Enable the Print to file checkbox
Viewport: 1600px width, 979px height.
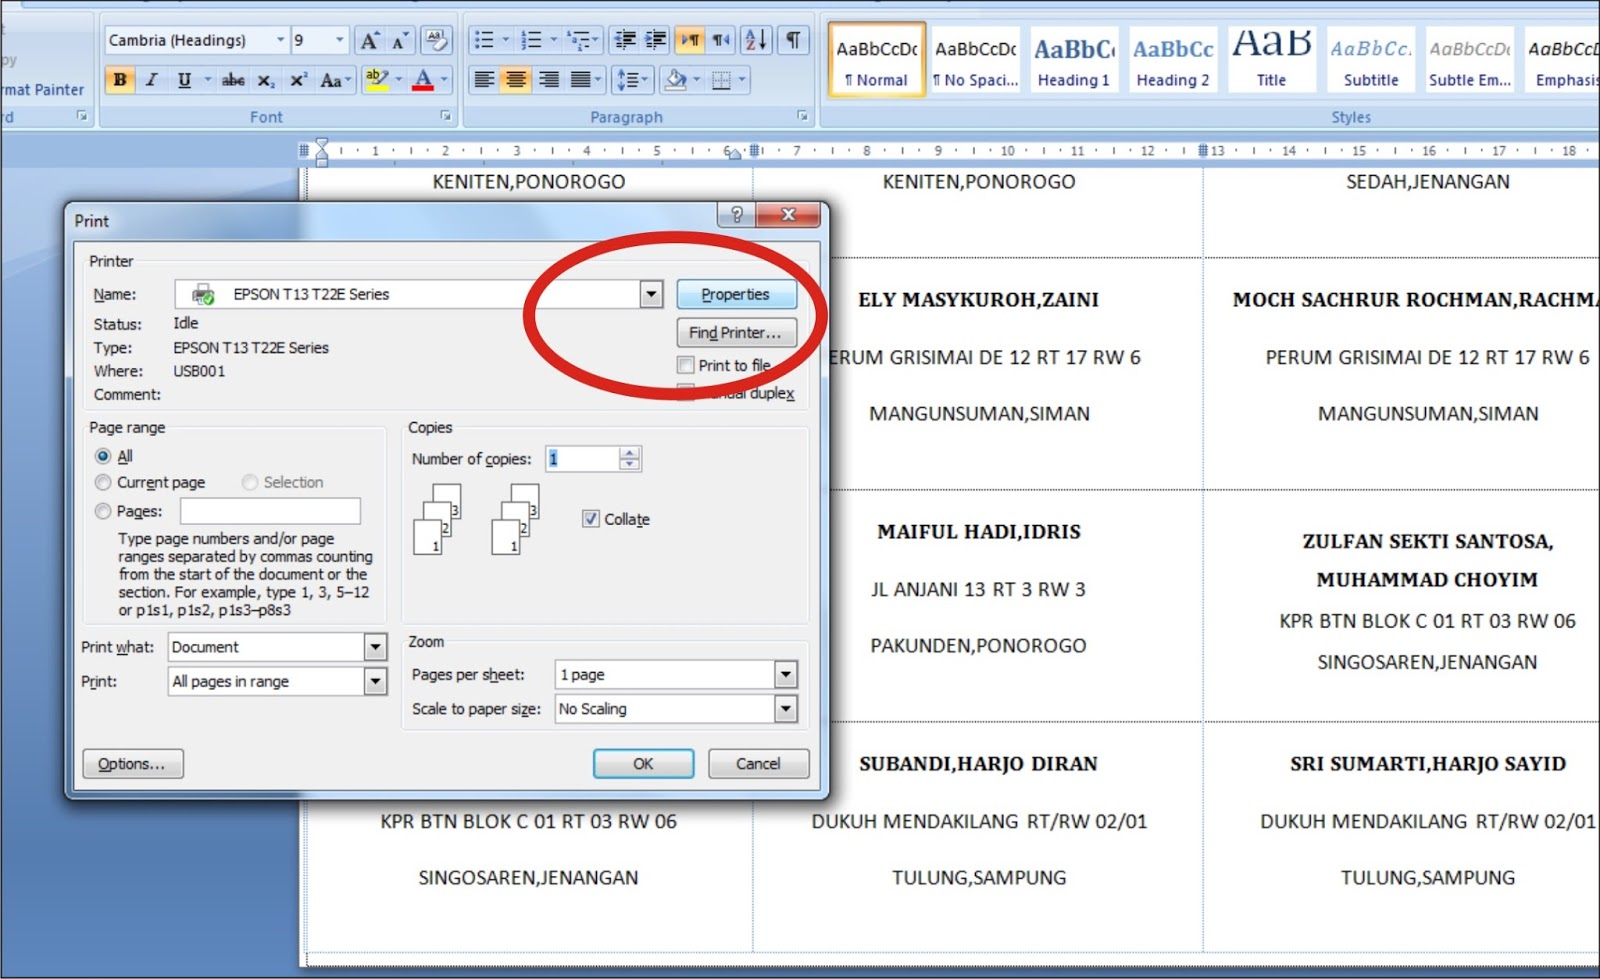(x=686, y=365)
